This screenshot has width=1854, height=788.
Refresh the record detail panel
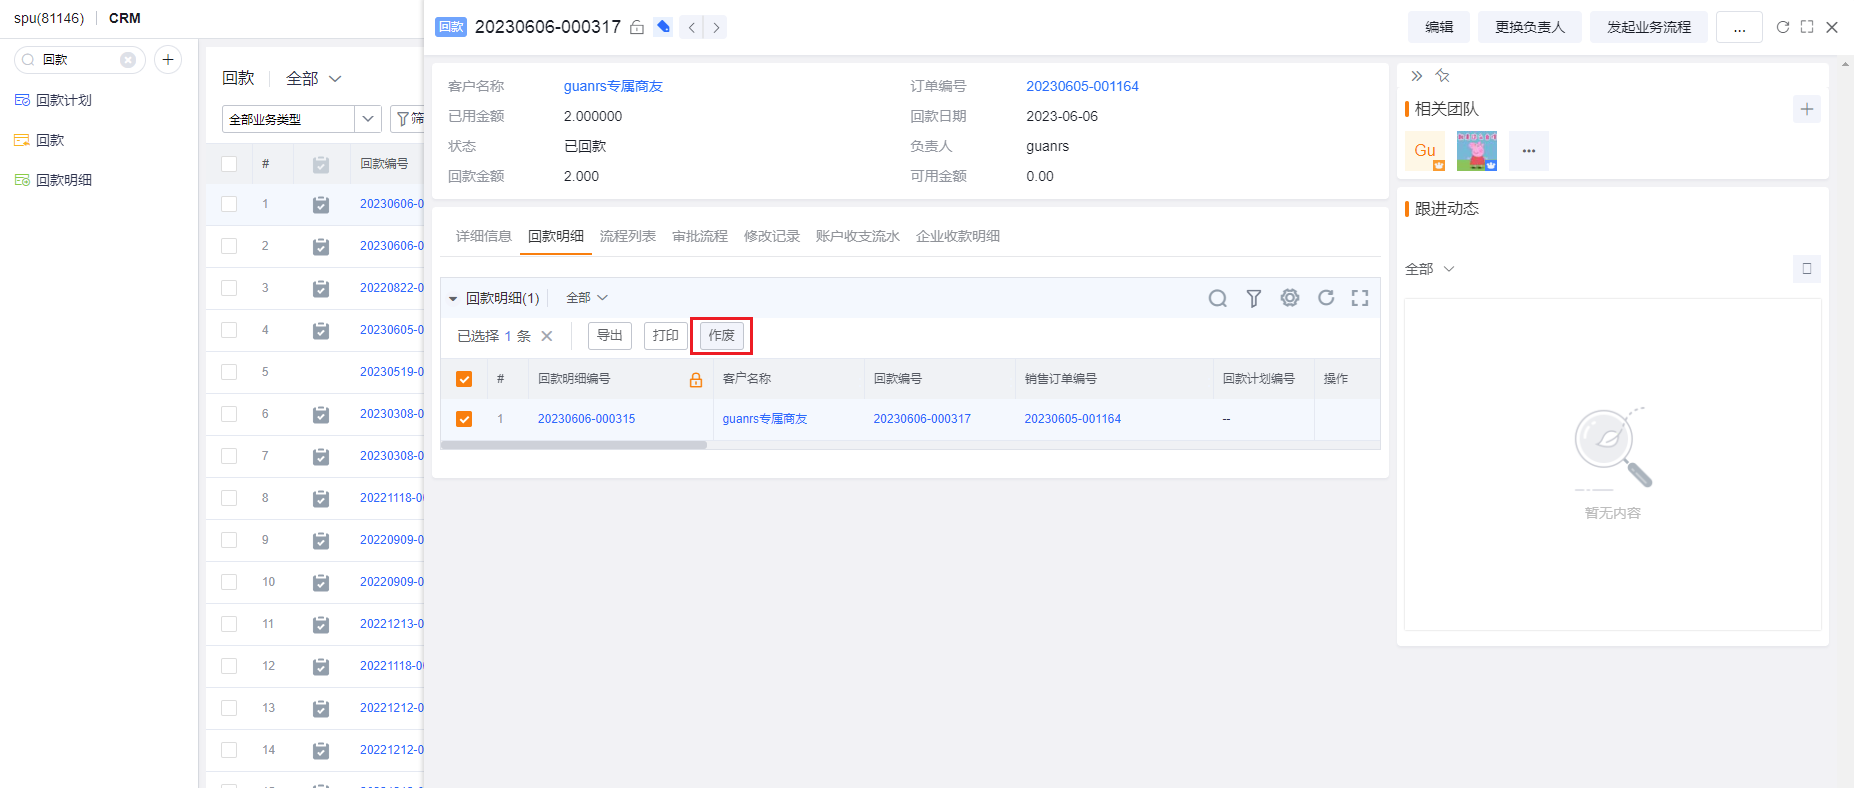(x=1782, y=27)
